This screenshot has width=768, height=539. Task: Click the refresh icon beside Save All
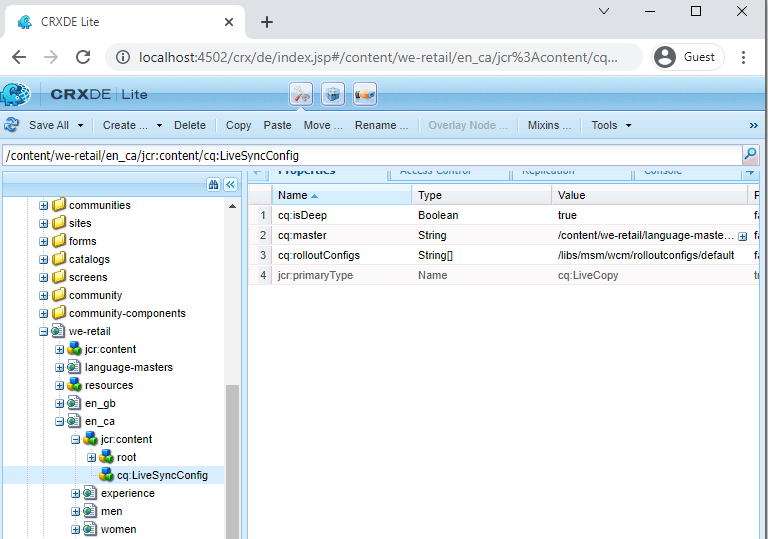coord(11,125)
